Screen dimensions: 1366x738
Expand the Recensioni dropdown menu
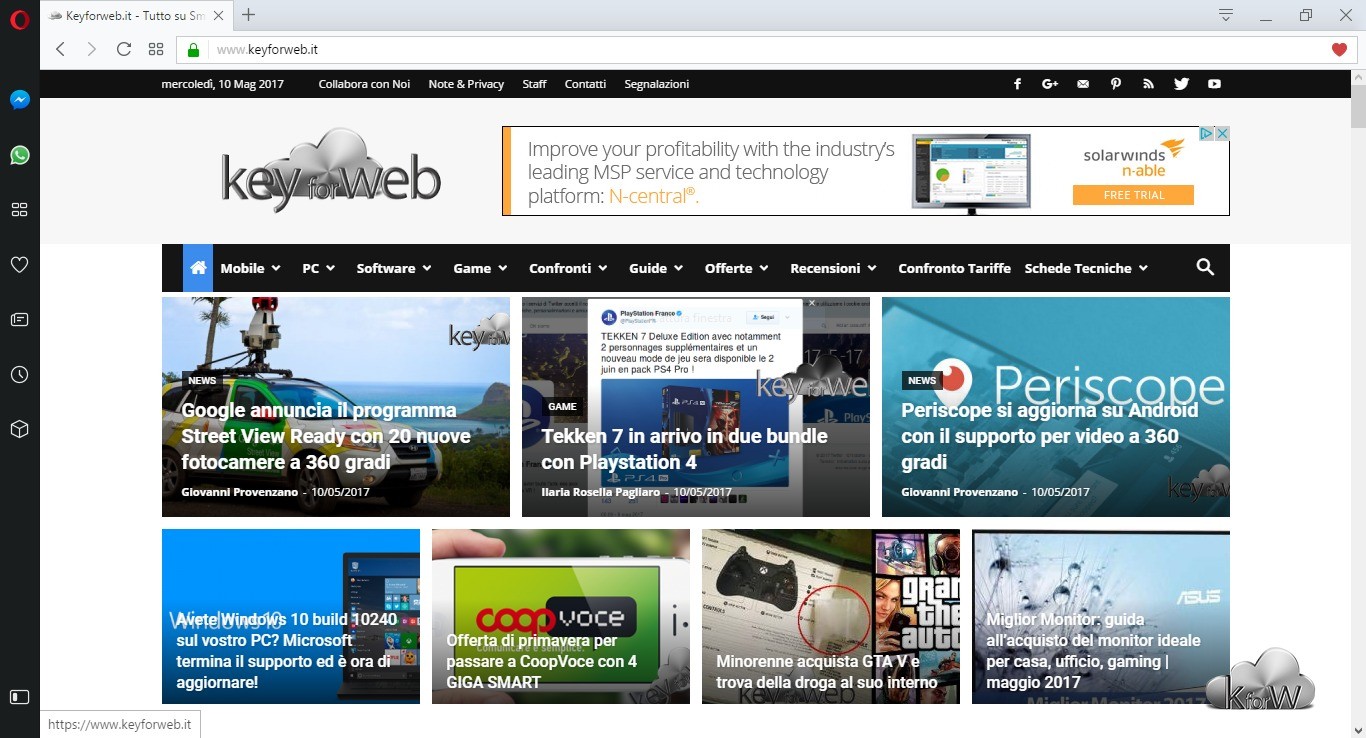(x=832, y=268)
